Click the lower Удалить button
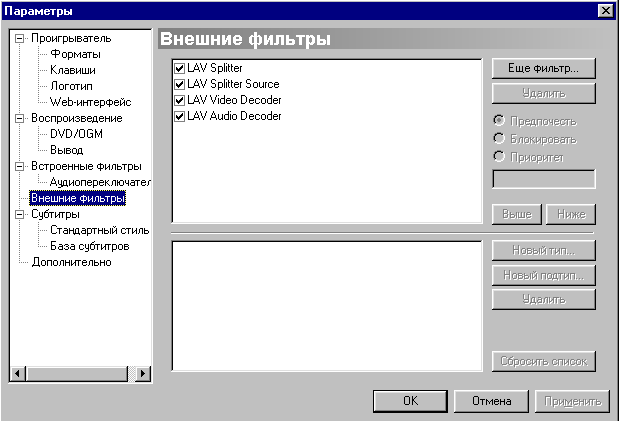The width and height of the screenshot is (619, 421). pos(544,299)
